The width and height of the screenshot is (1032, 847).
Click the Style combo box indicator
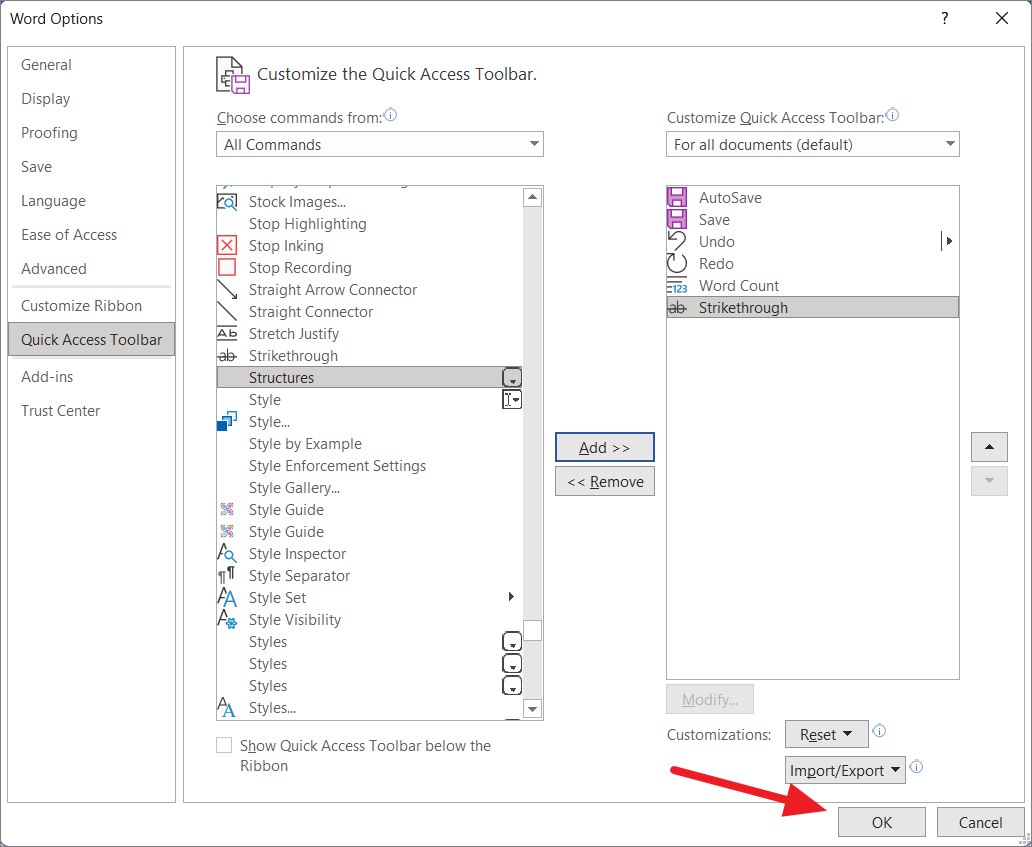[x=512, y=399]
